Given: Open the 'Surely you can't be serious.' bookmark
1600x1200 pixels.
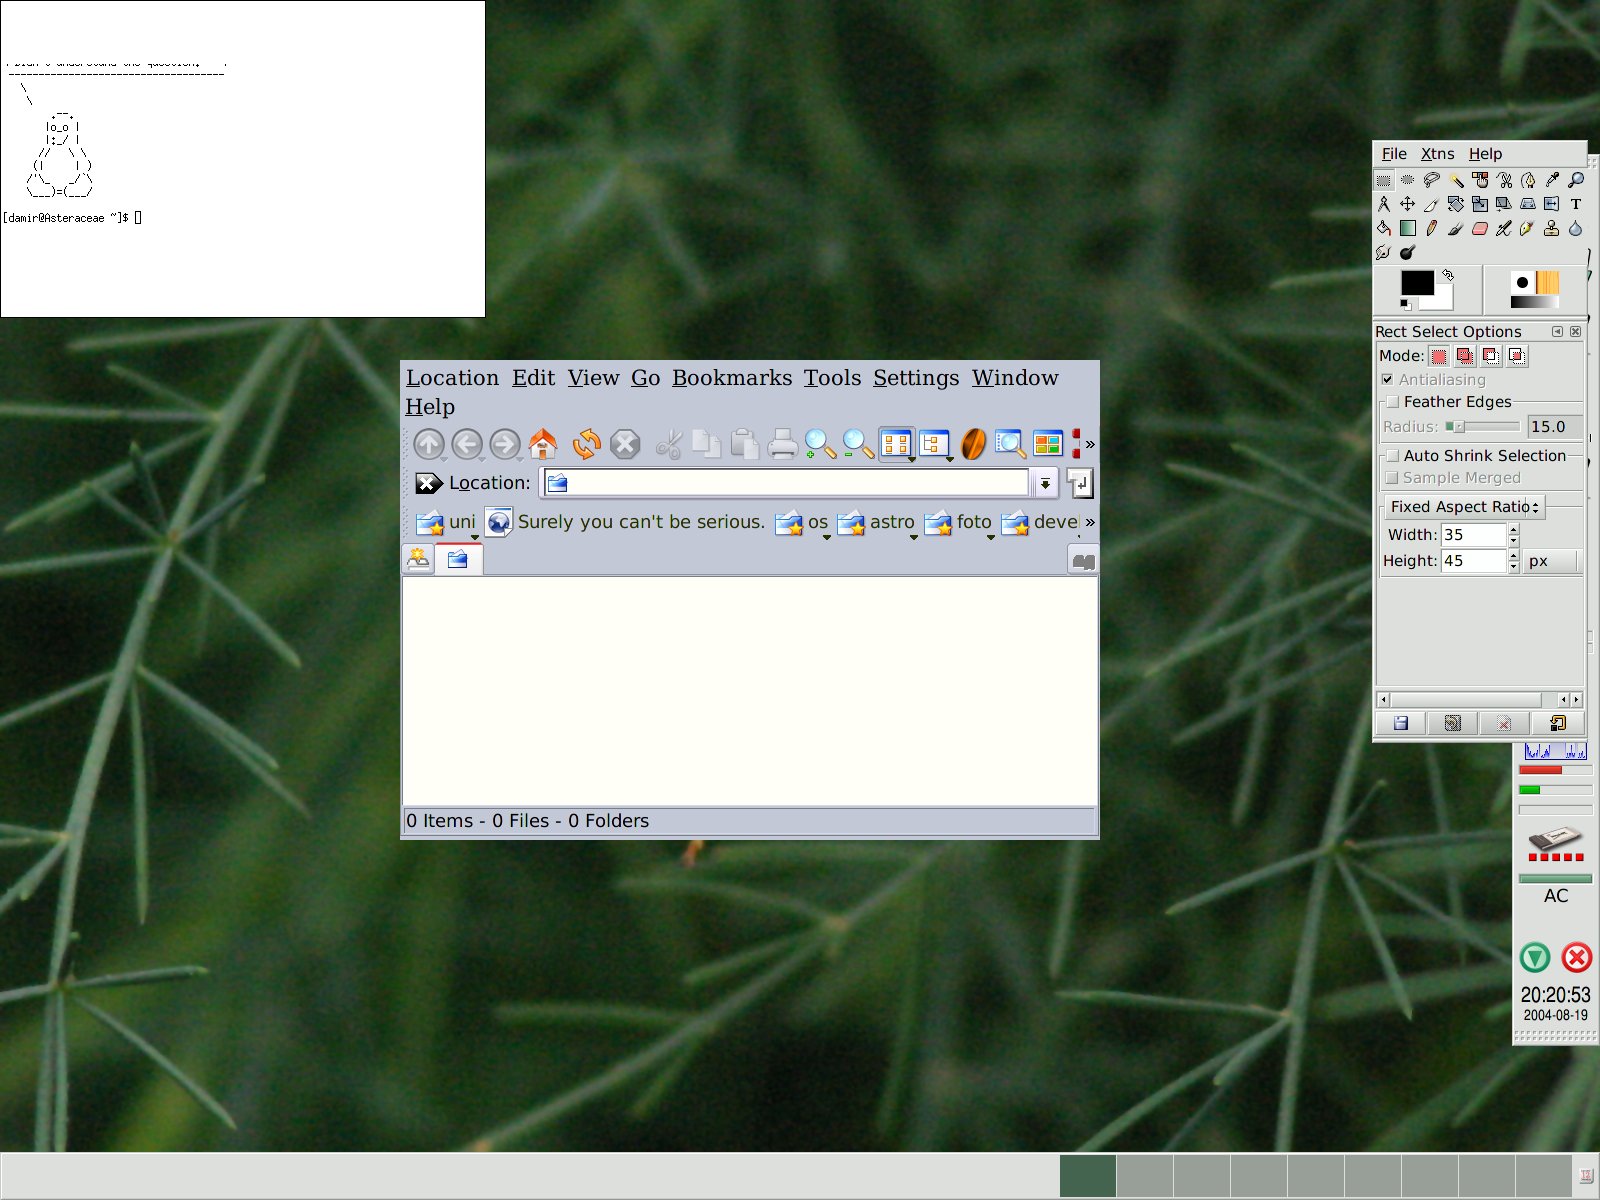Looking at the screenshot, I should point(640,522).
